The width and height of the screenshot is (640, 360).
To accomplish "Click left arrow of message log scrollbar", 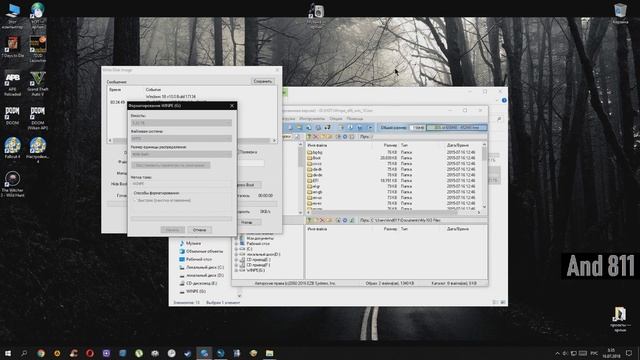I will [110, 140].
